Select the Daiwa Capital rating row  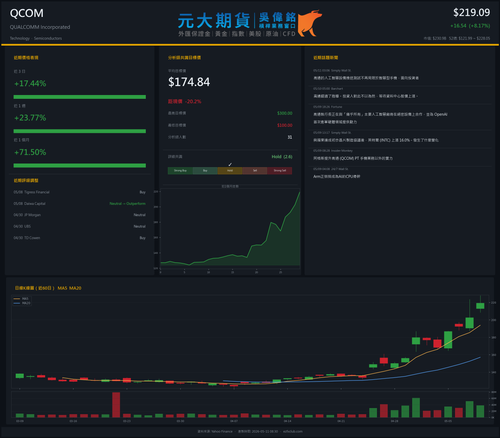(x=80, y=203)
